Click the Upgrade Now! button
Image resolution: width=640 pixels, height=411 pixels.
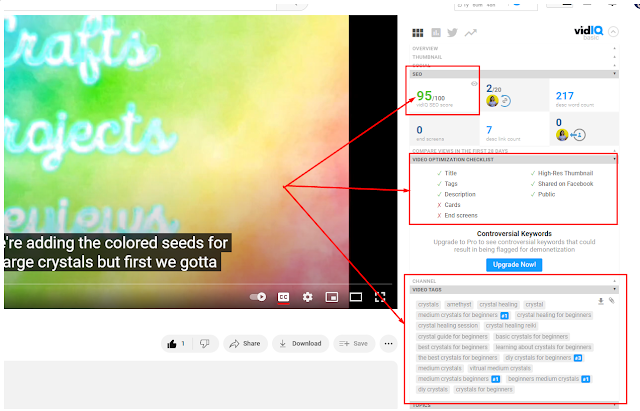pyautogui.click(x=514, y=265)
